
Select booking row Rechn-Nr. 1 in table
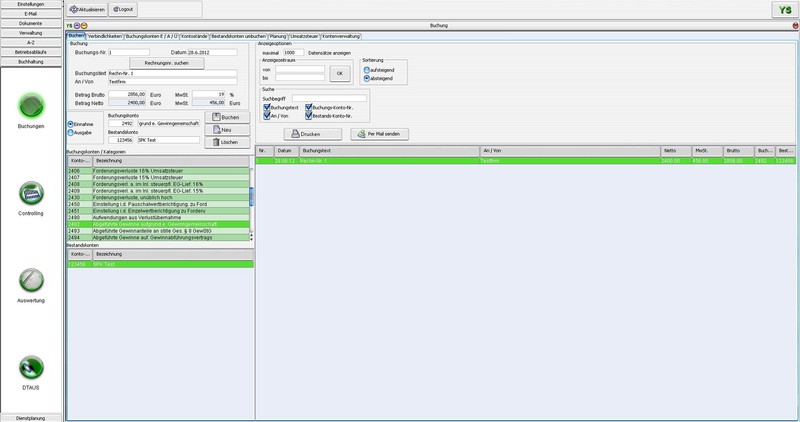(x=526, y=161)
